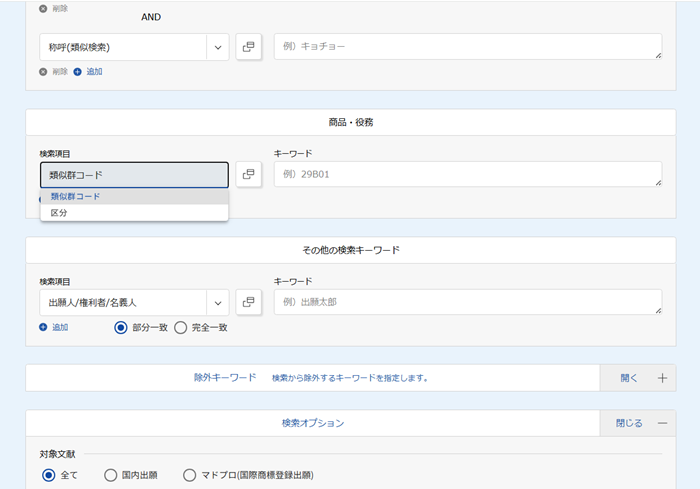Click popup window icon beside 称呼(類似検索) dropdown

248,47
